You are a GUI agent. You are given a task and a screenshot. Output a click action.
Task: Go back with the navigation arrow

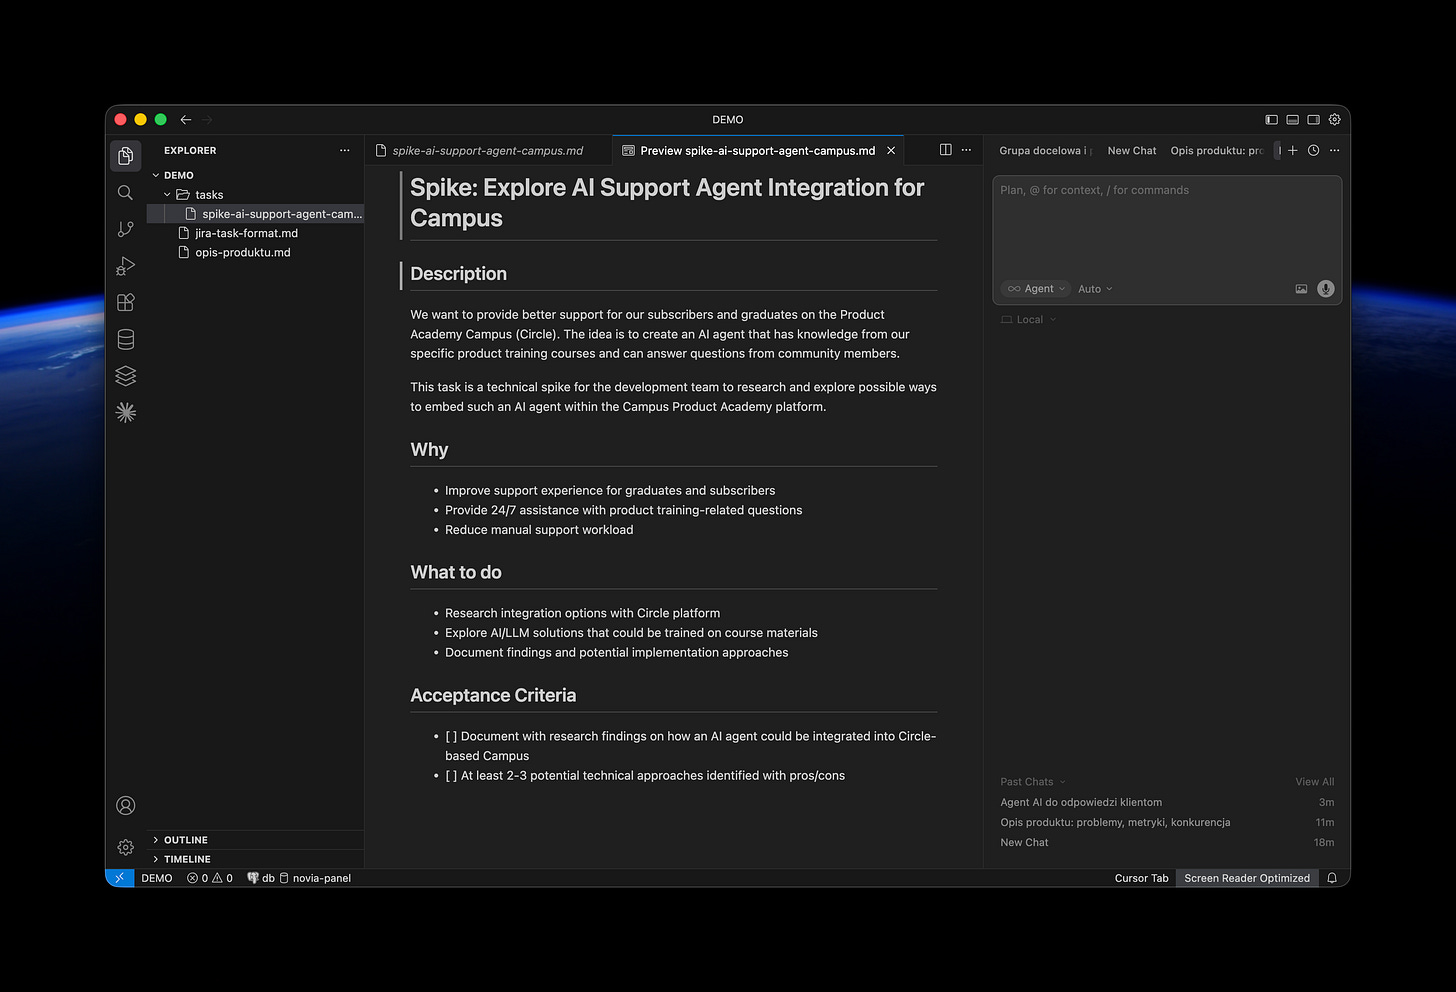point(186,119)
